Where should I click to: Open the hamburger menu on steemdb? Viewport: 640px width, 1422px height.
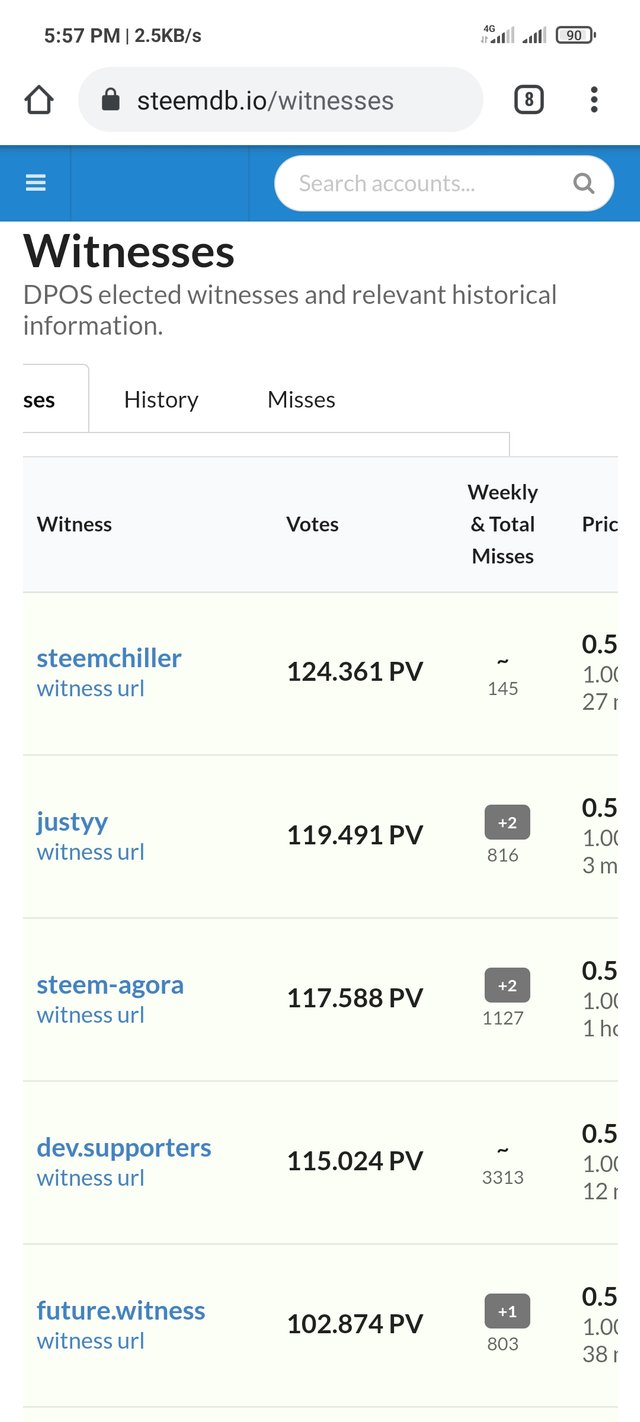pos(36,183)
